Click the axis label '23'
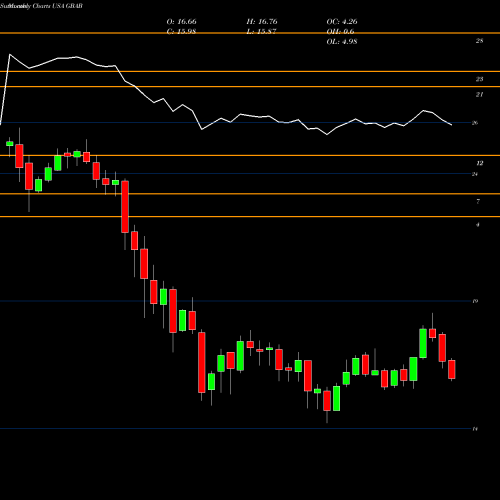This screenshot has height=500, width=500. point(479,79)
